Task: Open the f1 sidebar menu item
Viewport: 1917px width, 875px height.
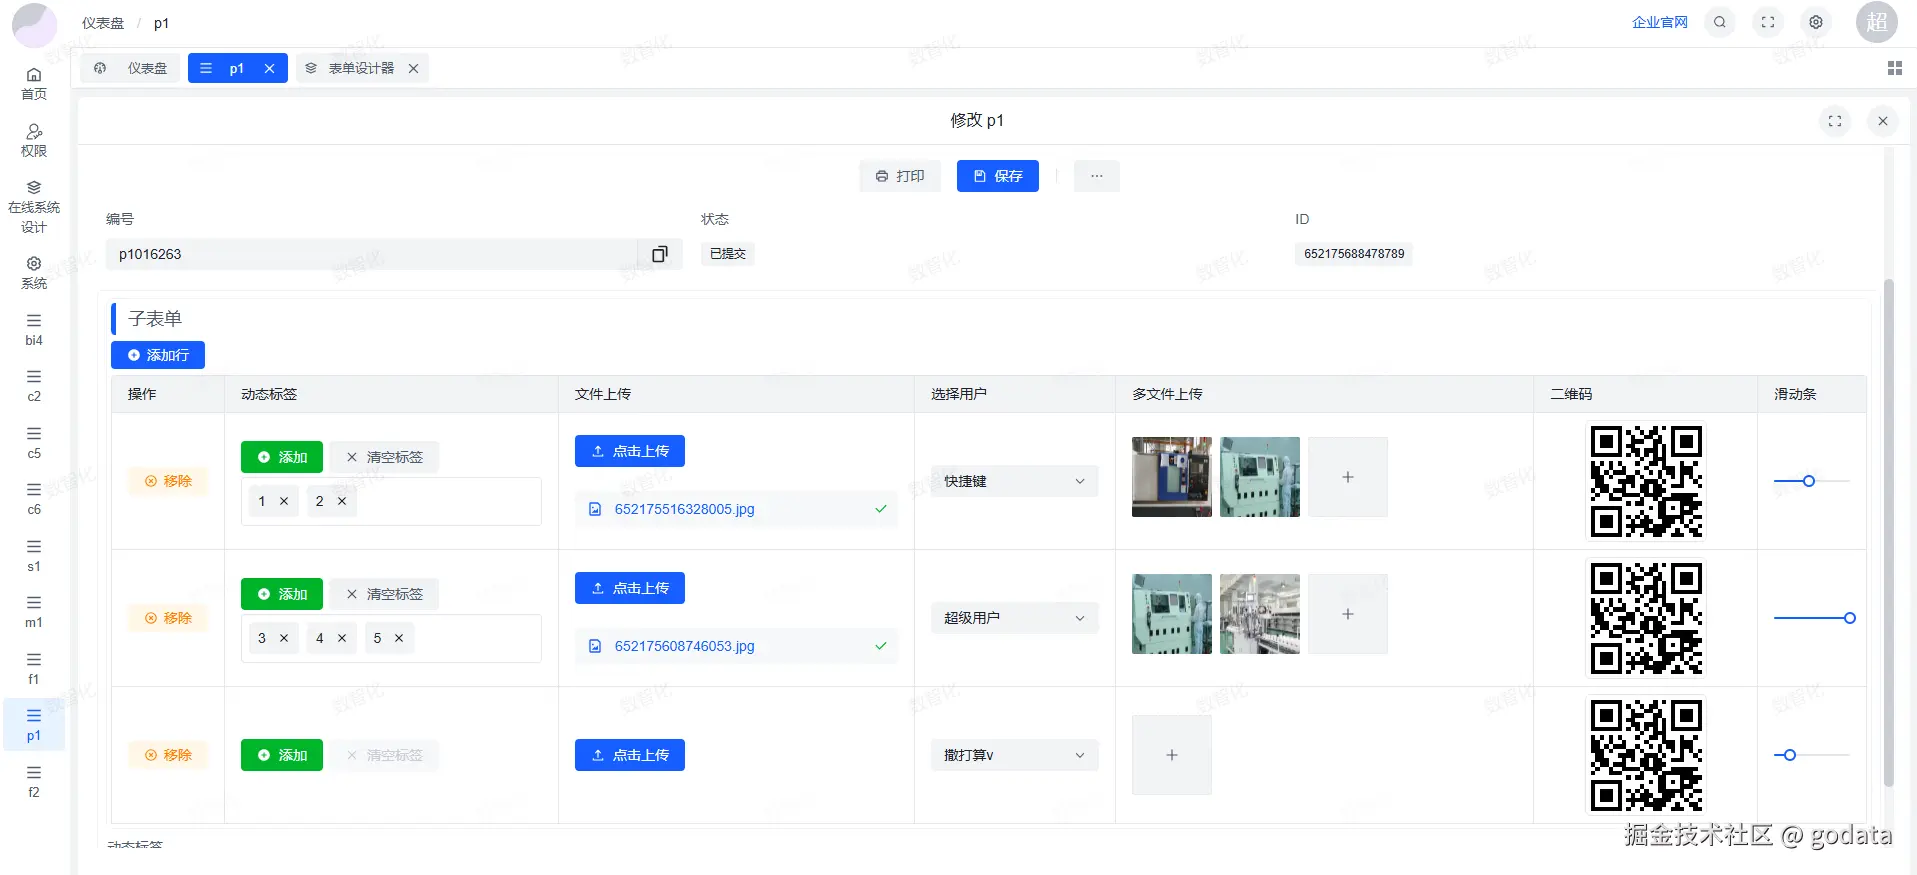Action: [x=34, y=669]
